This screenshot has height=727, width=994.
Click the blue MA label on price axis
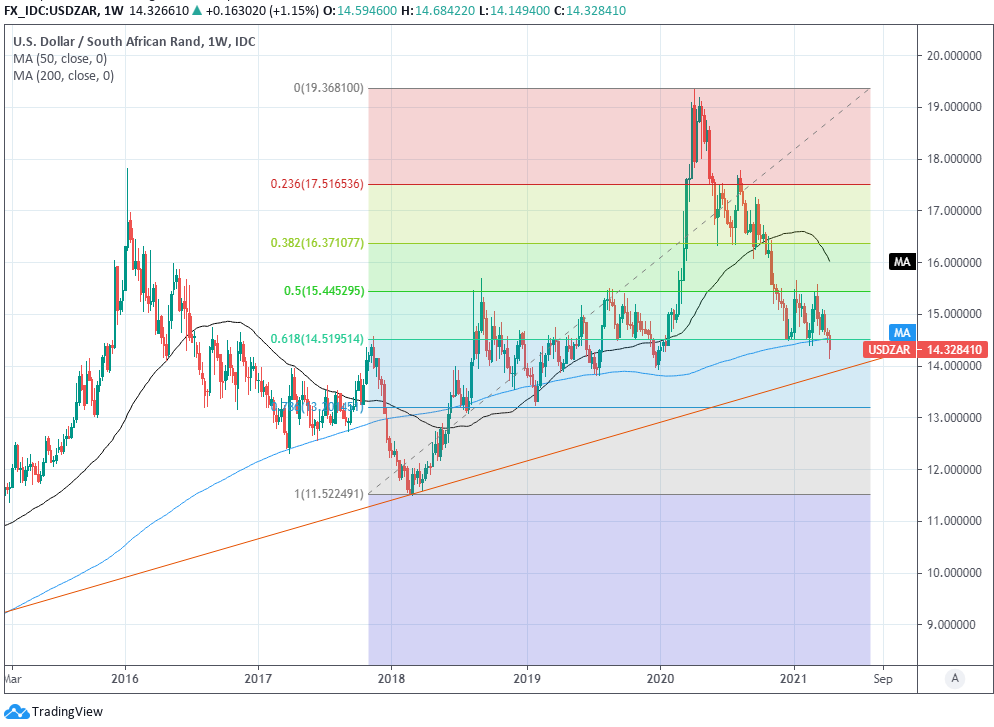point(902,331)
